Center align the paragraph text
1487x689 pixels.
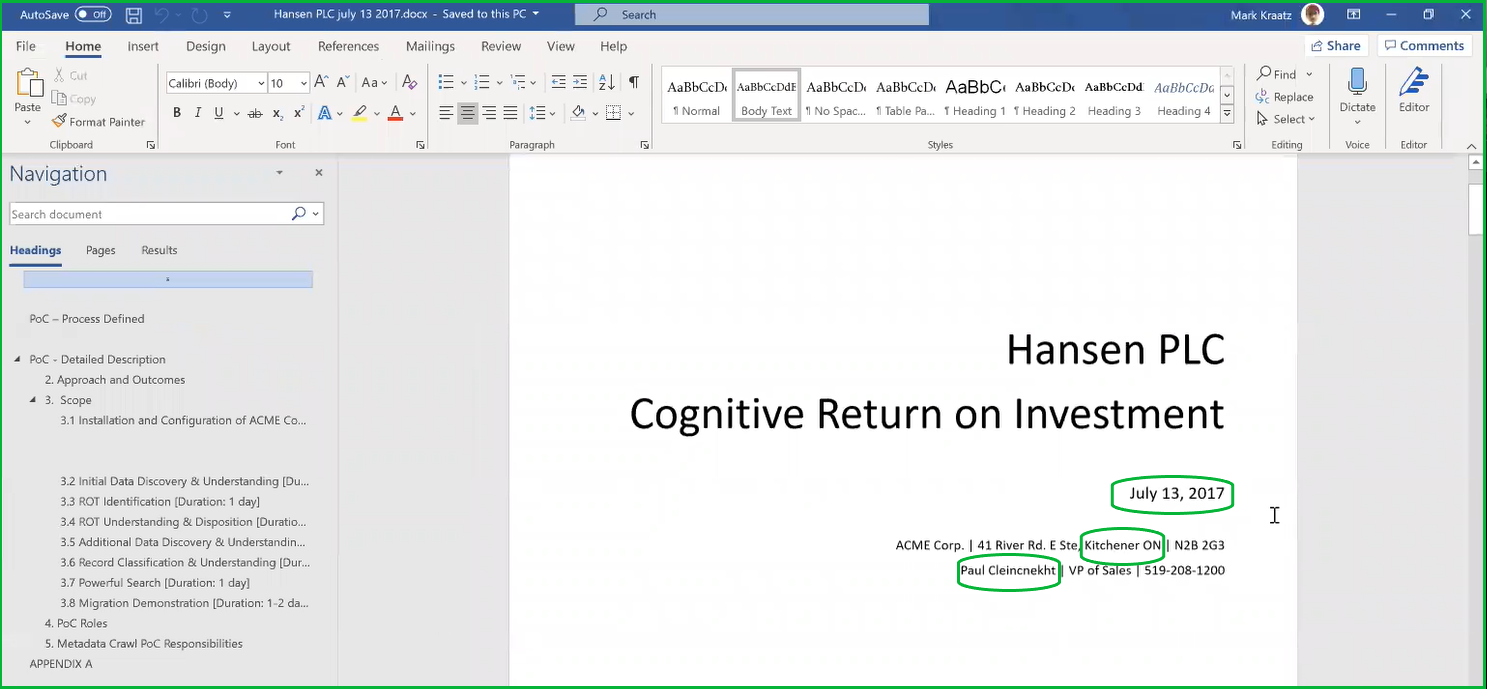(x=468, y=113)
